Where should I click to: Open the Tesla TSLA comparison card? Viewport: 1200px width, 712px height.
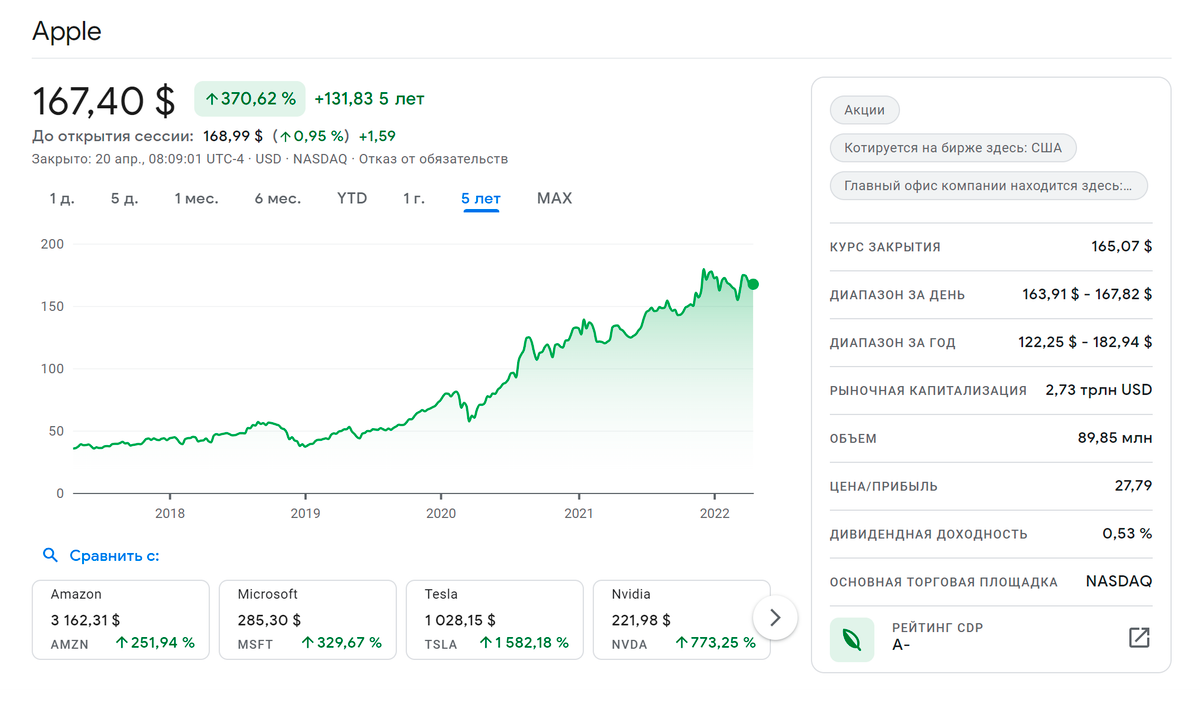coord(495,619)
